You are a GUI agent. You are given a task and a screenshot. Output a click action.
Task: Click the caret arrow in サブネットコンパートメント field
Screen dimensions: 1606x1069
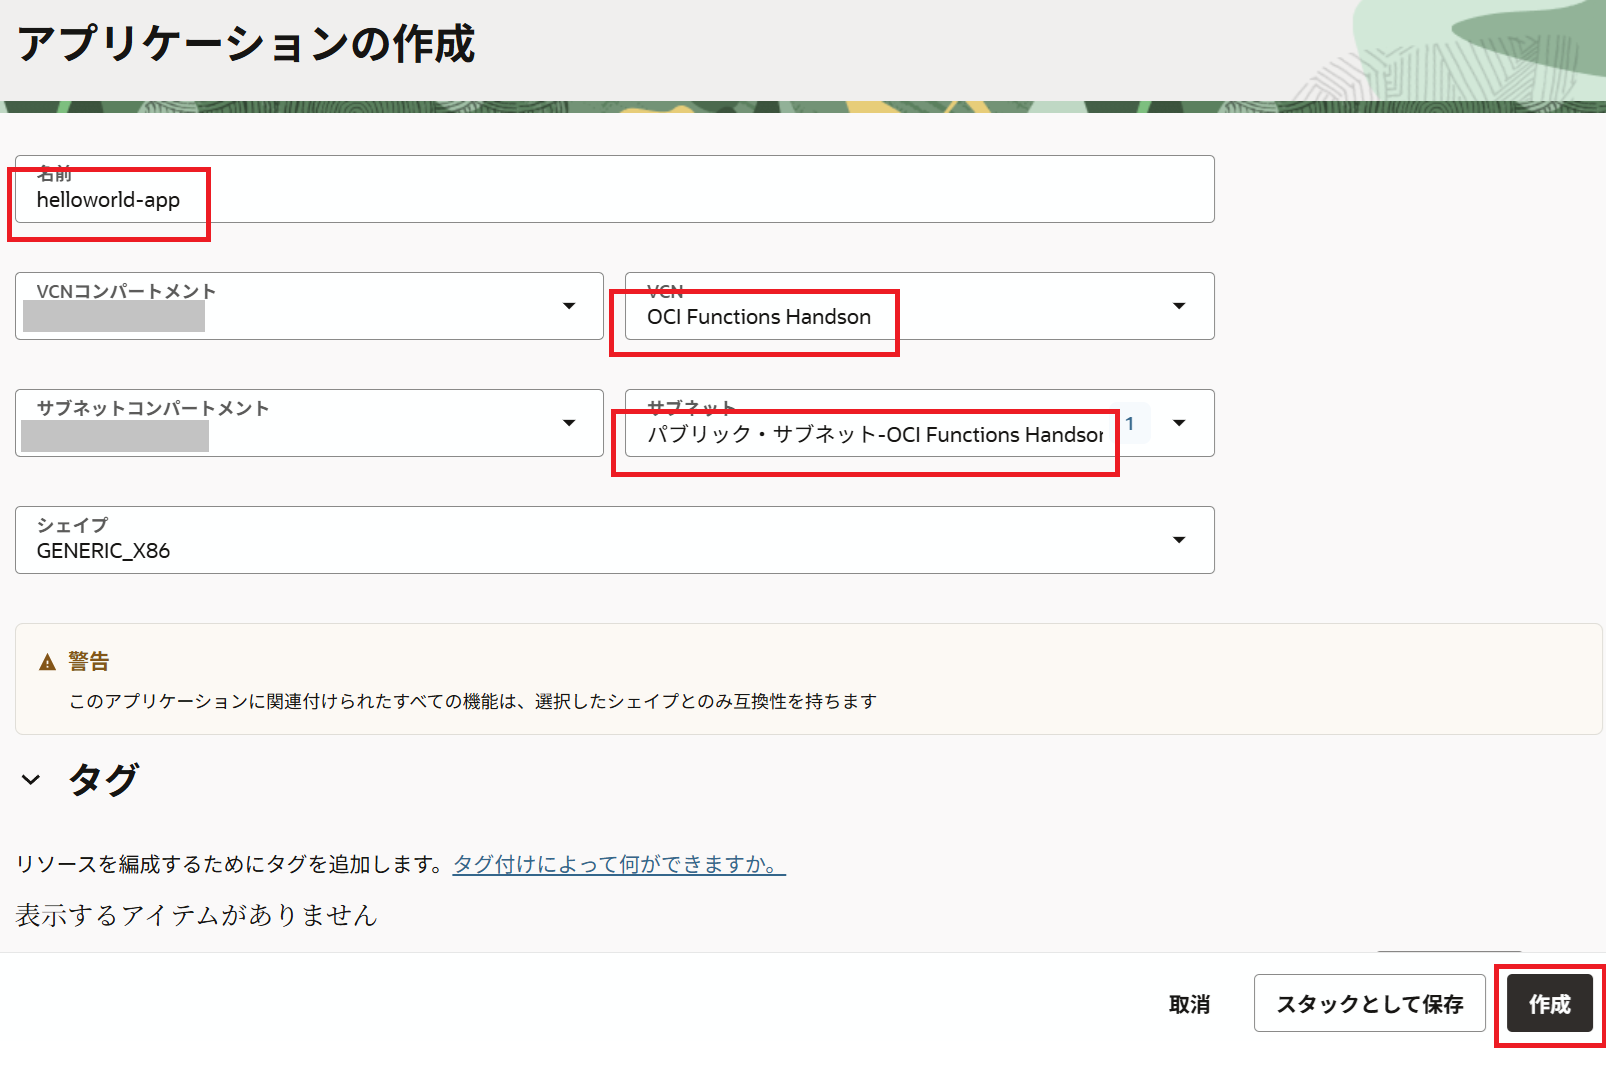(569, 423)
